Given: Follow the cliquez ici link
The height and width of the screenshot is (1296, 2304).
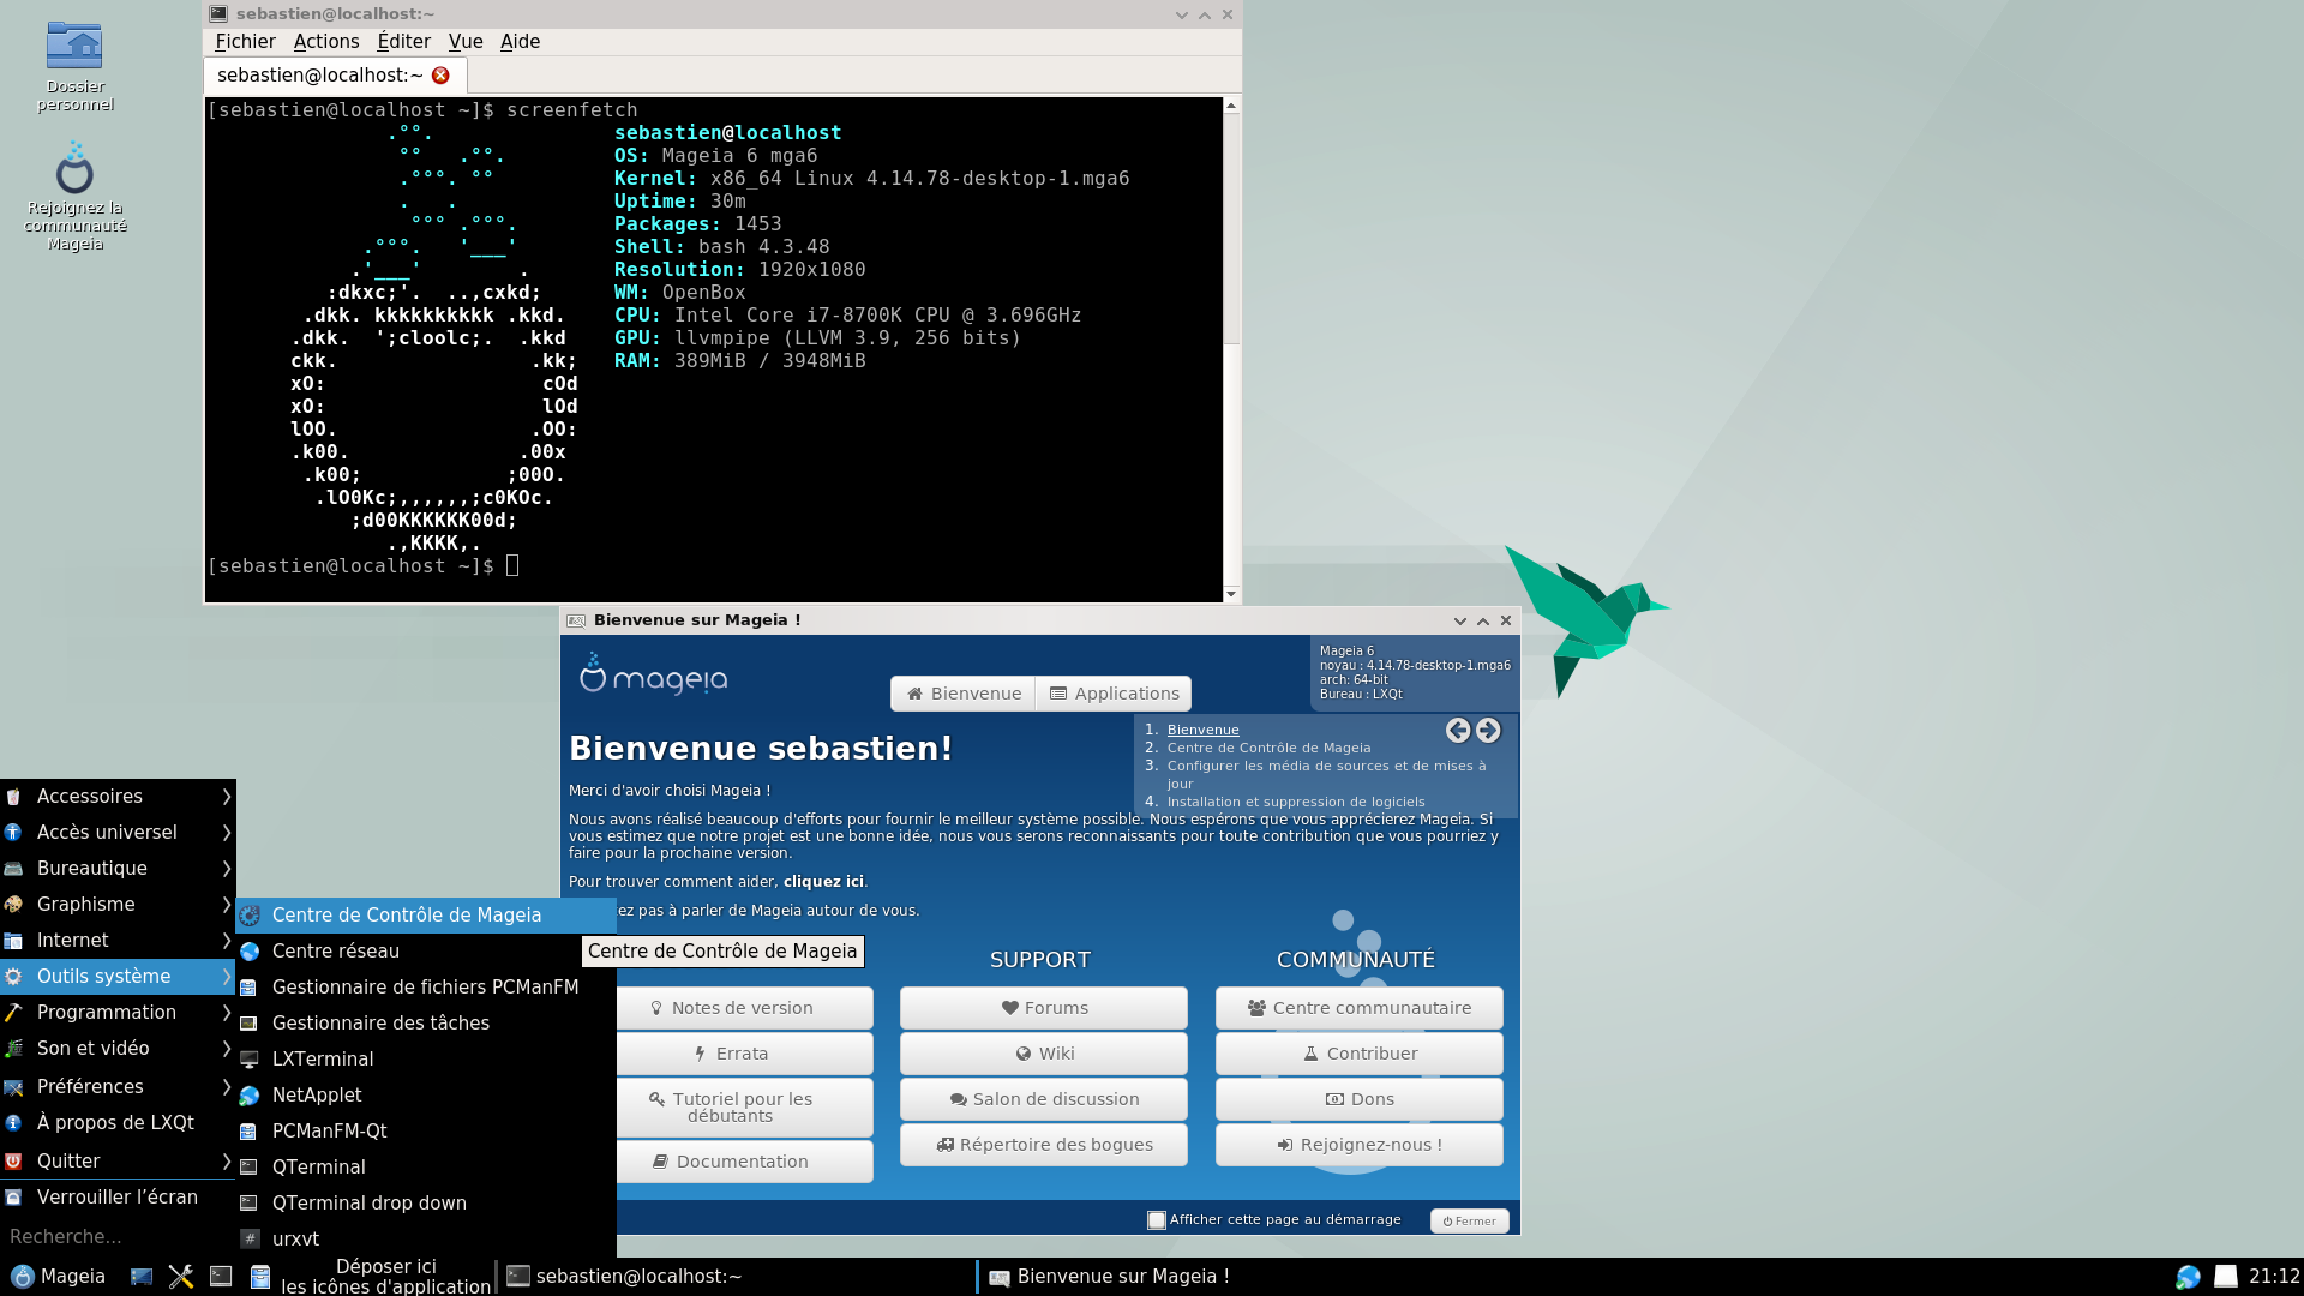Looking at the screenshot, I should pyautogui.click(x=824, y=881).
